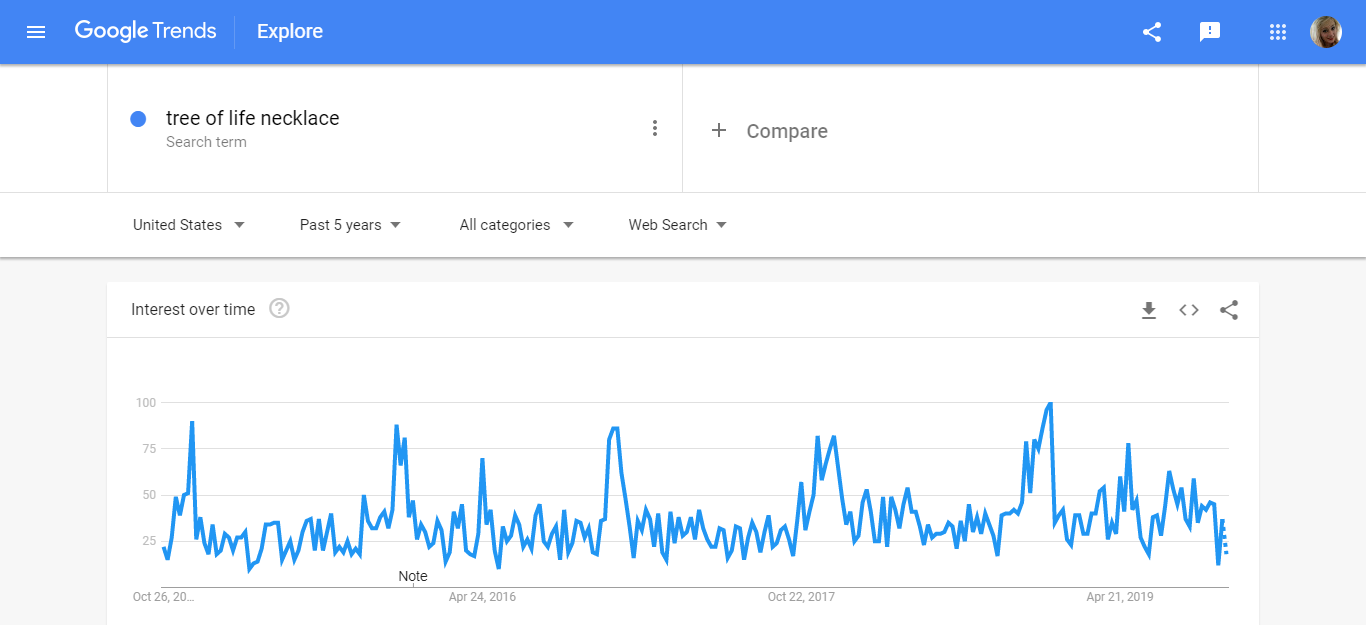This screenshot has width=1366, height=625.
Task: Click the user account avatar
Action: click(x=1326, y=32)
